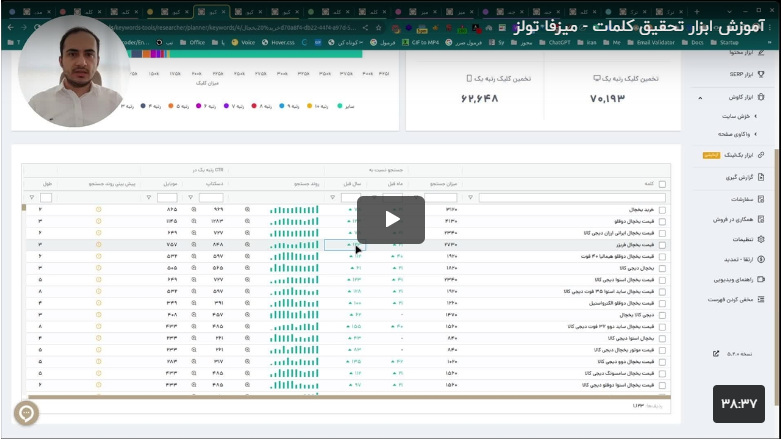Toggle رتبه ۸ red legend item

tap(261, 106)
